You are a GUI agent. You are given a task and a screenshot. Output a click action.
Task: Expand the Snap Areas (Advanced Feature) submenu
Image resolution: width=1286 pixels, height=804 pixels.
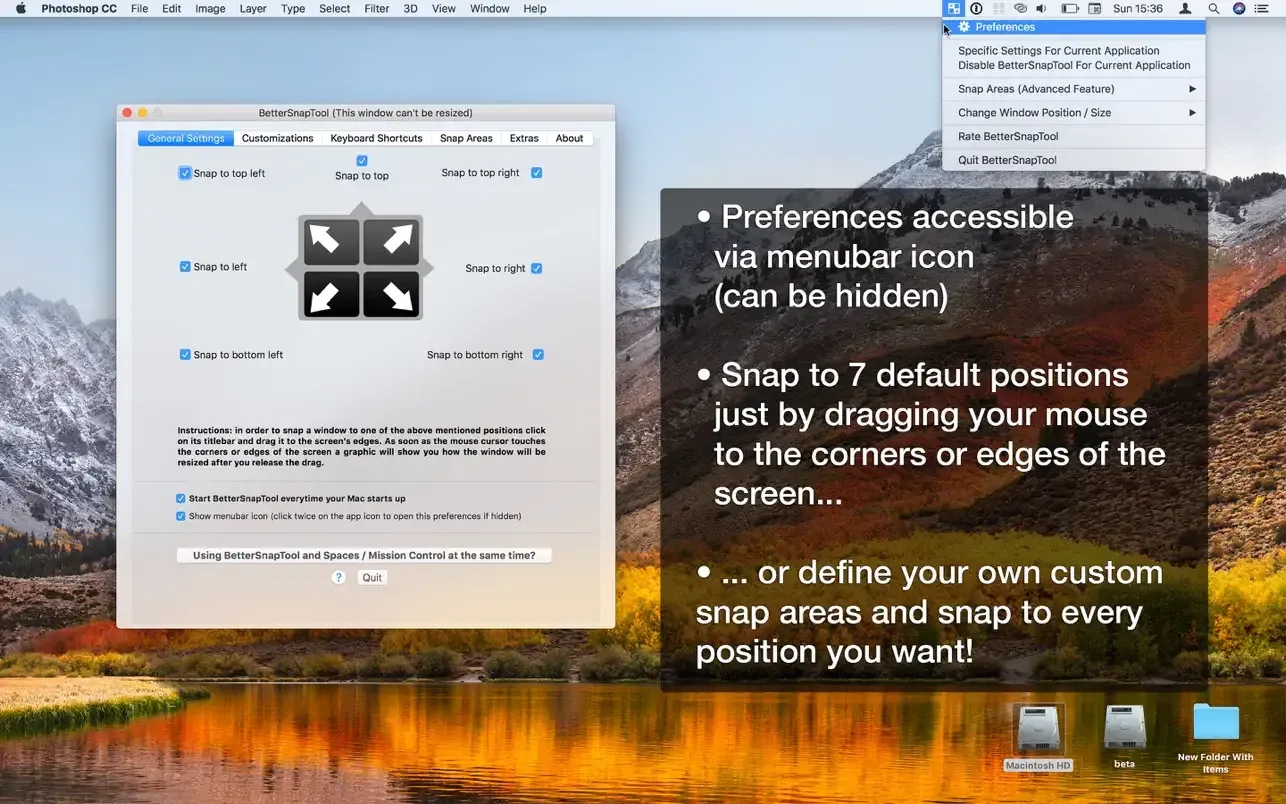1074,88
